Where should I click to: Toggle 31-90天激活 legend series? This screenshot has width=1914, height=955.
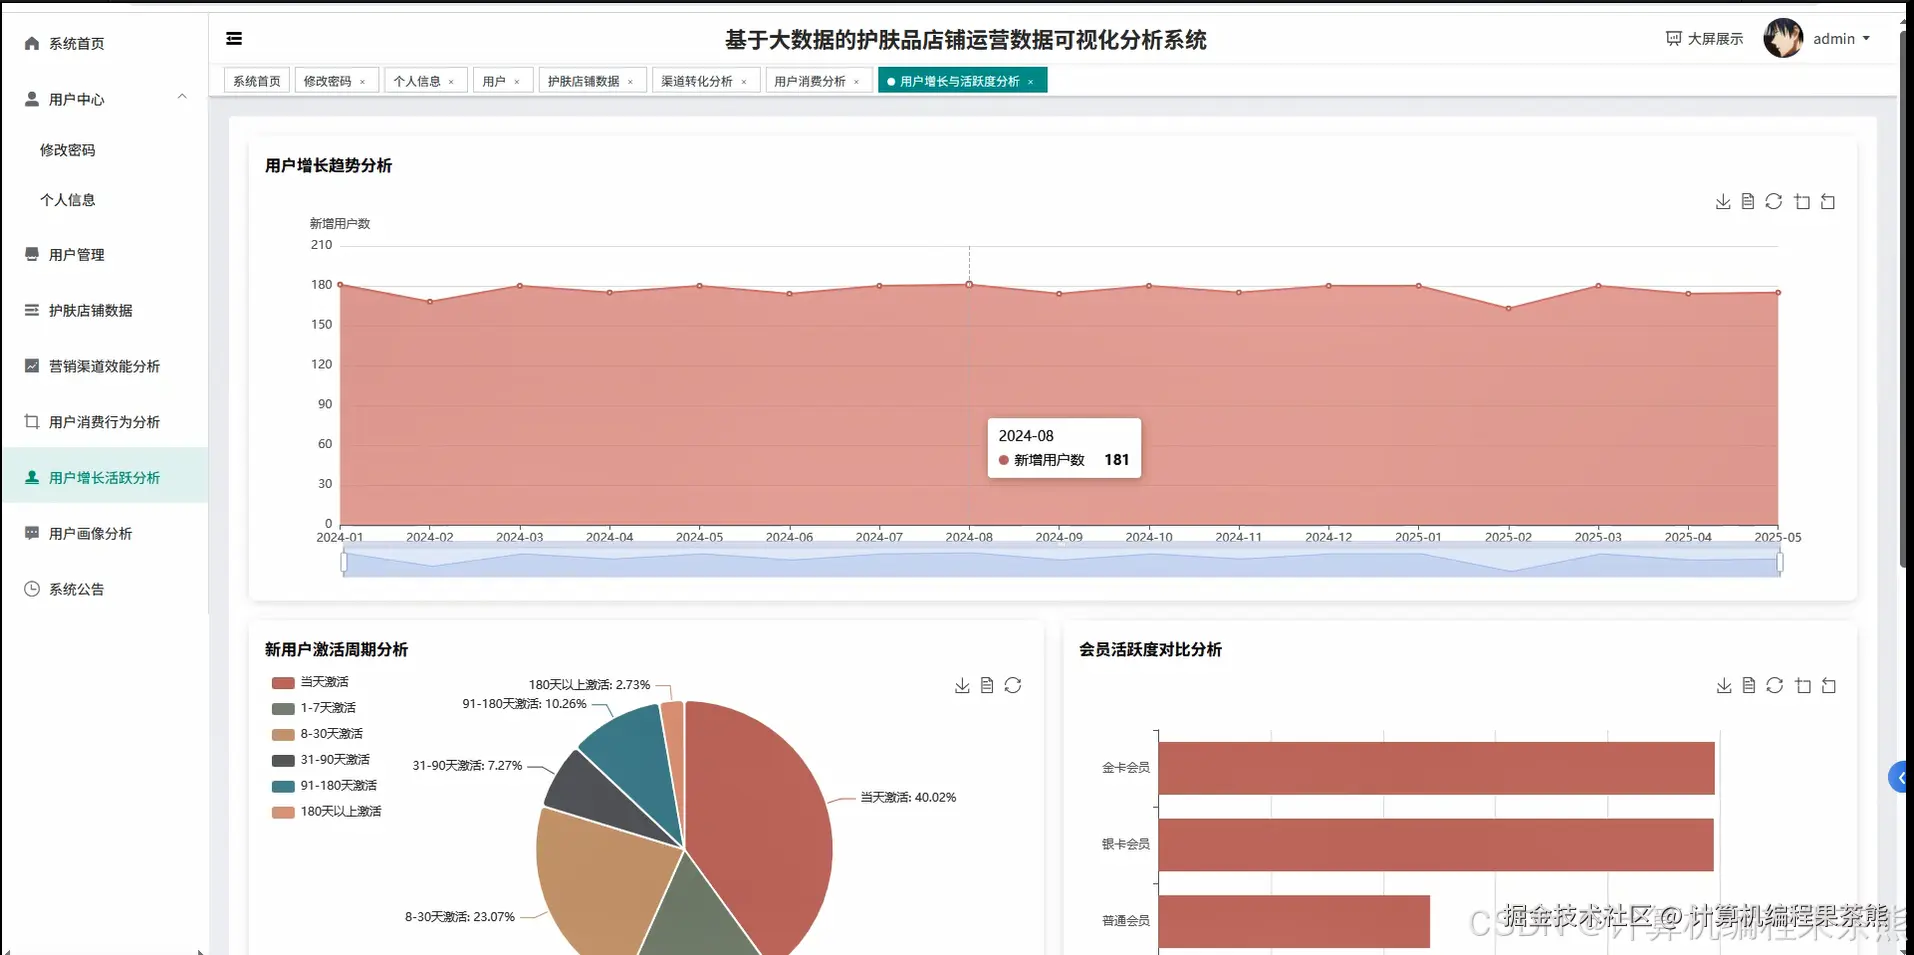coord(321,760)
